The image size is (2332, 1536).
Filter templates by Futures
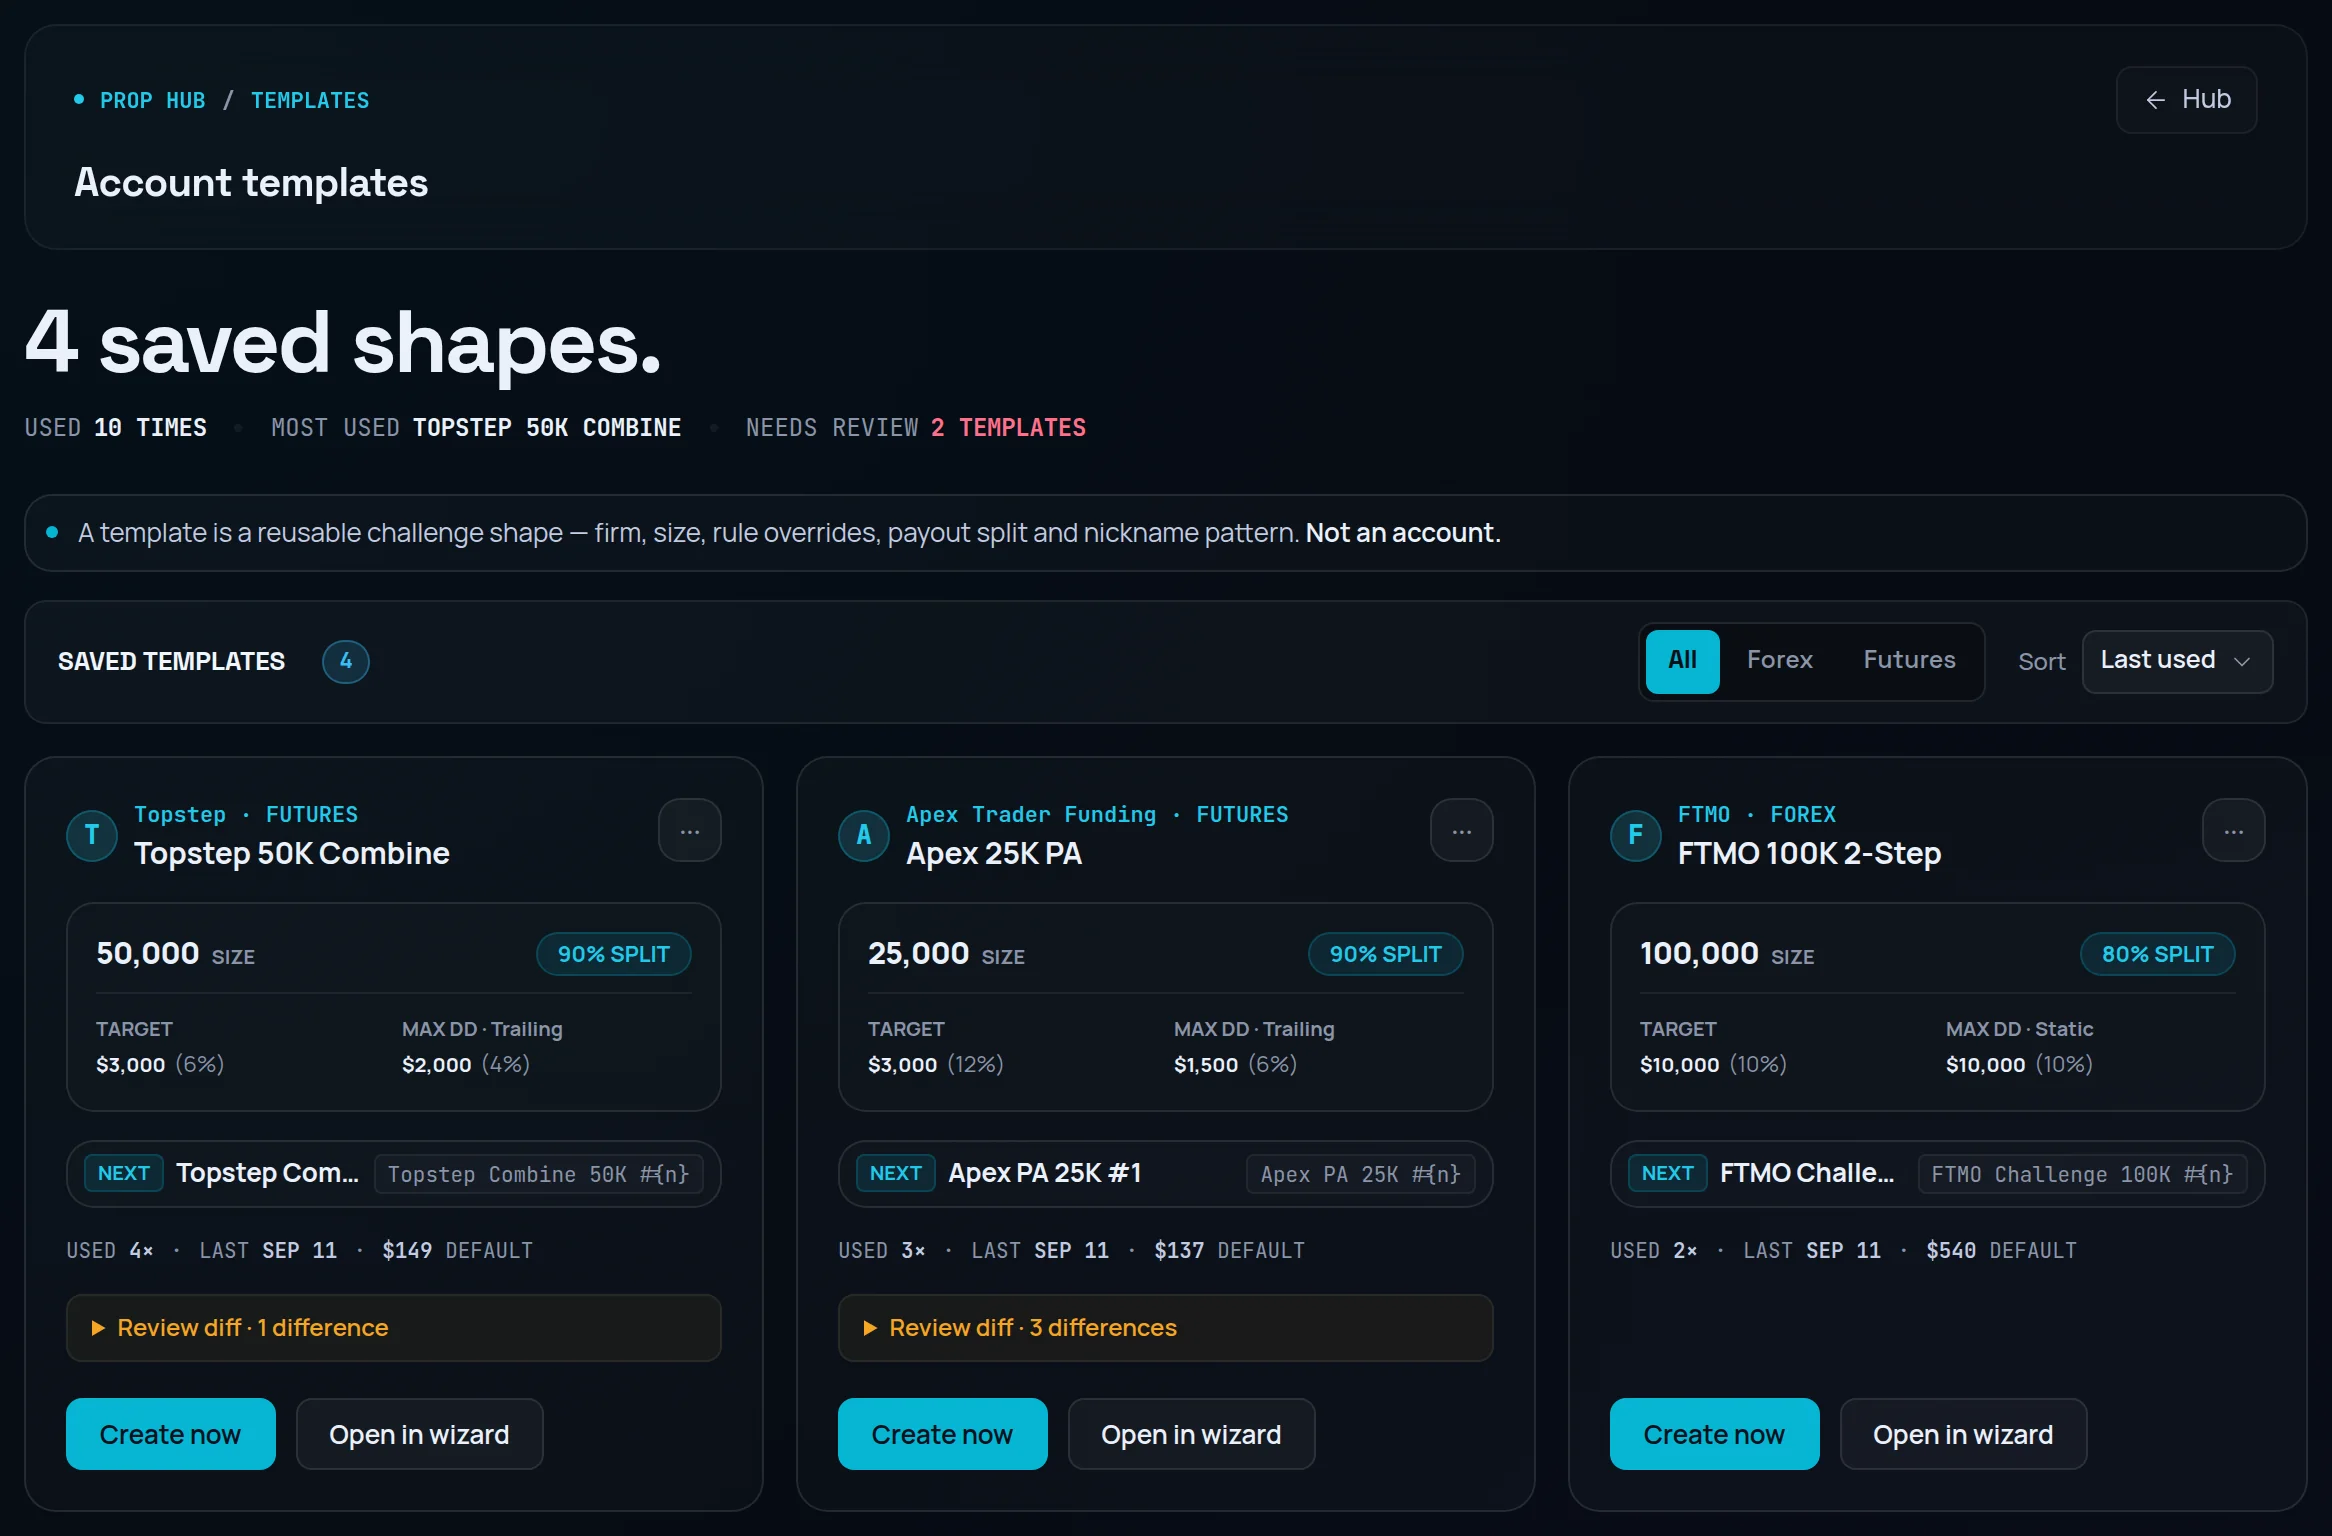(1909, 661)
